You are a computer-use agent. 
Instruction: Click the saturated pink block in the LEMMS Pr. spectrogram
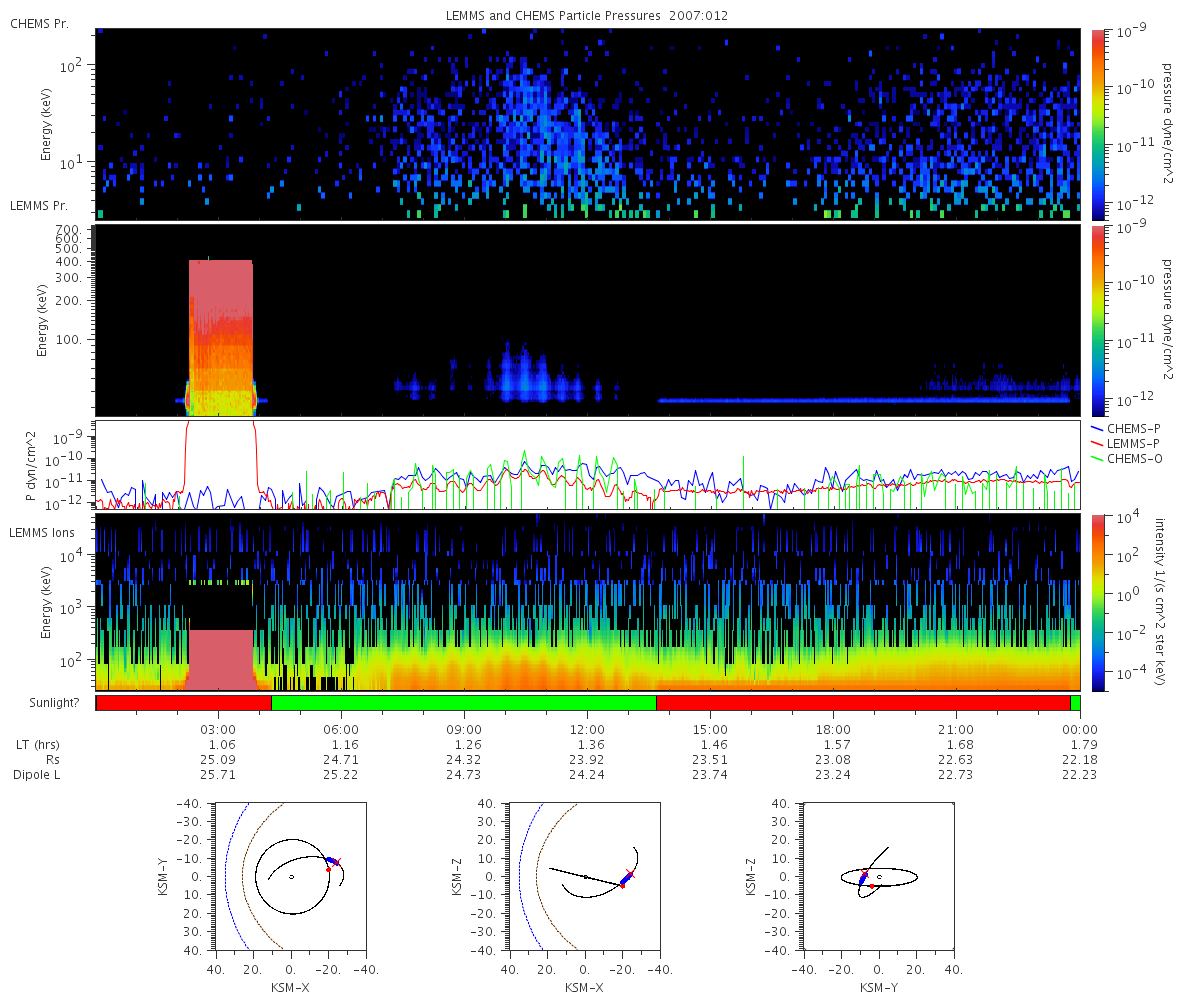click(x=221, y=337)
